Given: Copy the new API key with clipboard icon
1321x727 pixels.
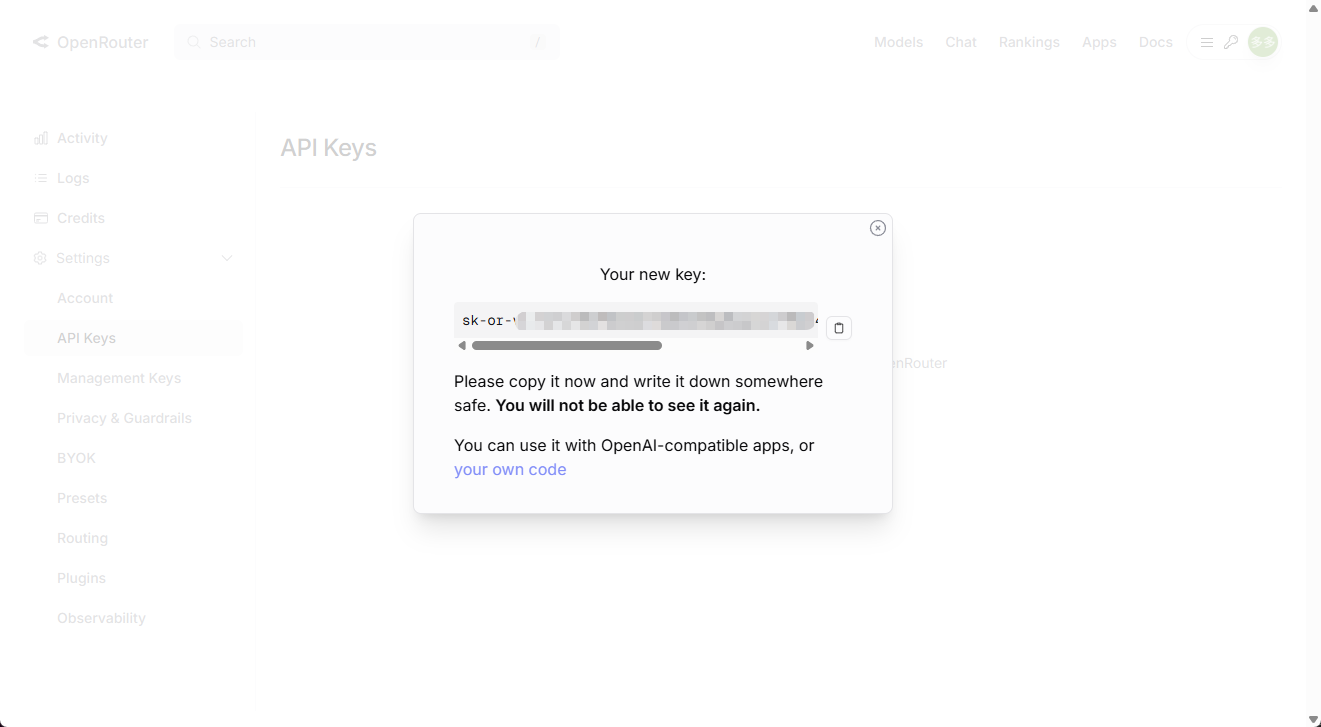Looking at the screenshot, I should point(839,328).
